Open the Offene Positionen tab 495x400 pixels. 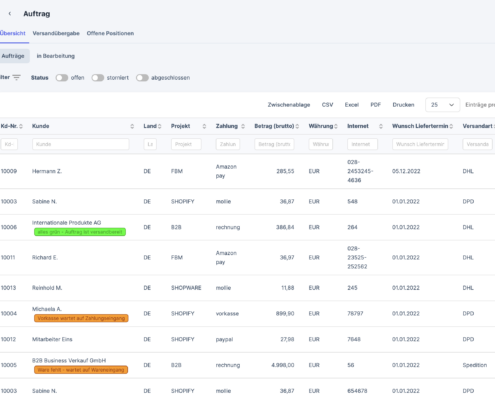[110, 33]
